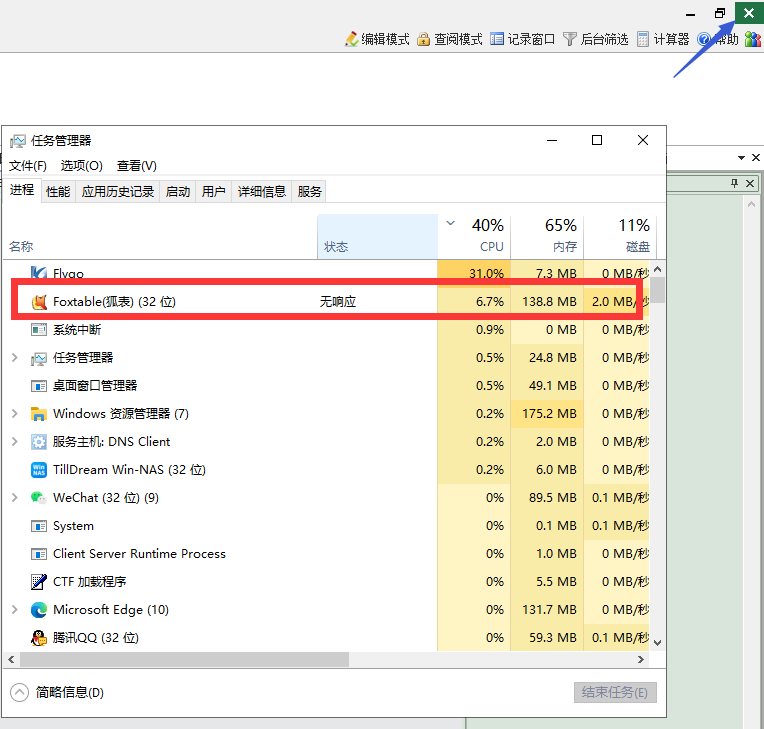
Task: Click the horizontal scrollbar right arrow
Action: pyautogui.click(x=641, y=659)
